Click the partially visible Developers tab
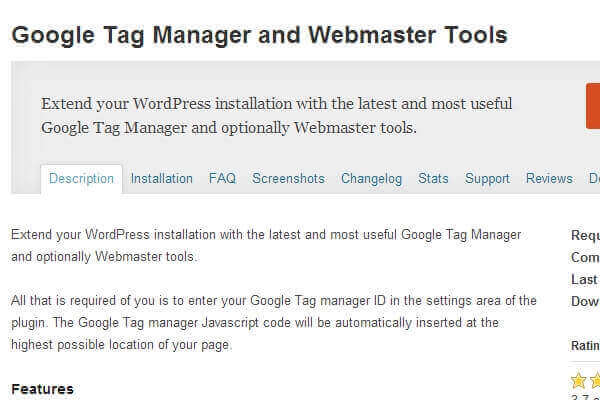This screenshot has height=400, width=600. [590, 179]
